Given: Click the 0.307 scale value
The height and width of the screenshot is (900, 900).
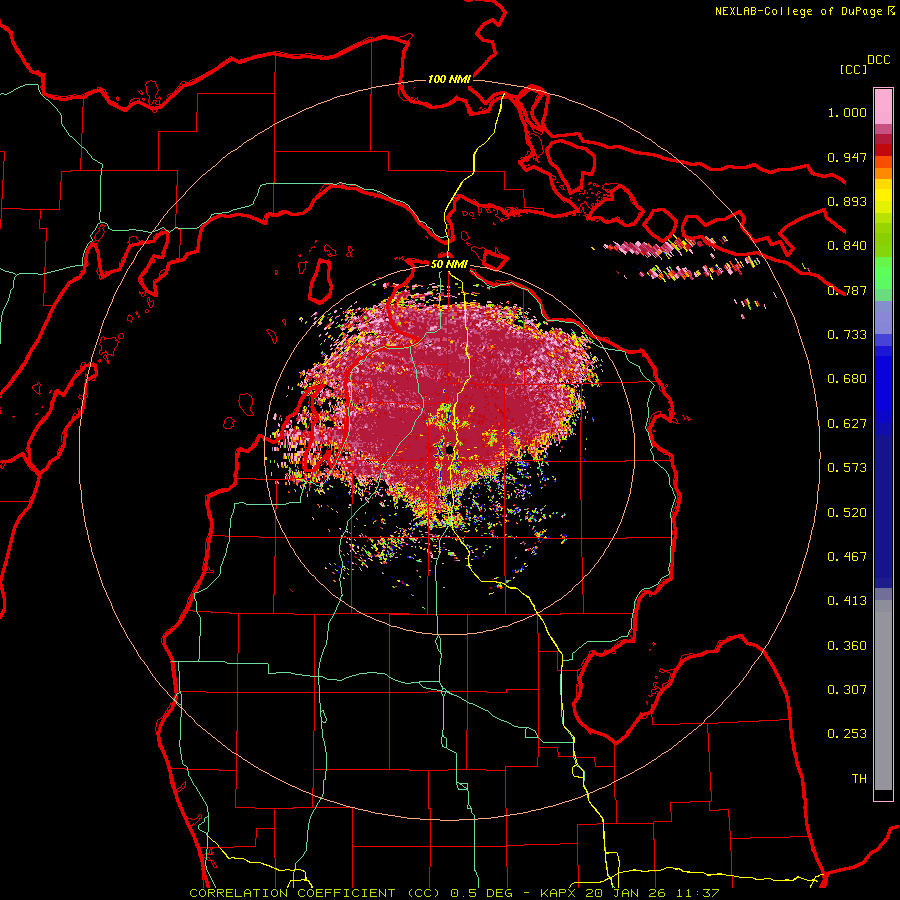Looking at the screenshot, I should tap(847, 690).
